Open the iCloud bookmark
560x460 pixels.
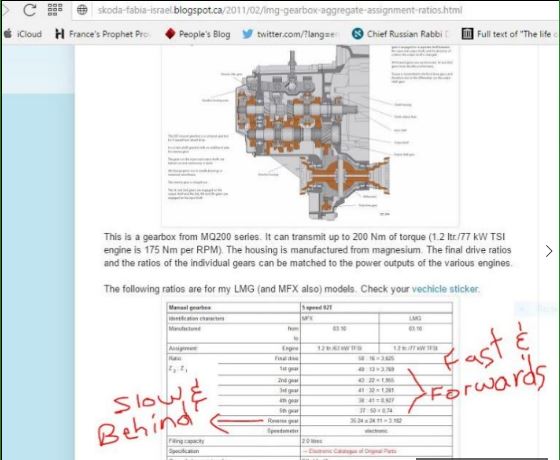pos(23,34)
